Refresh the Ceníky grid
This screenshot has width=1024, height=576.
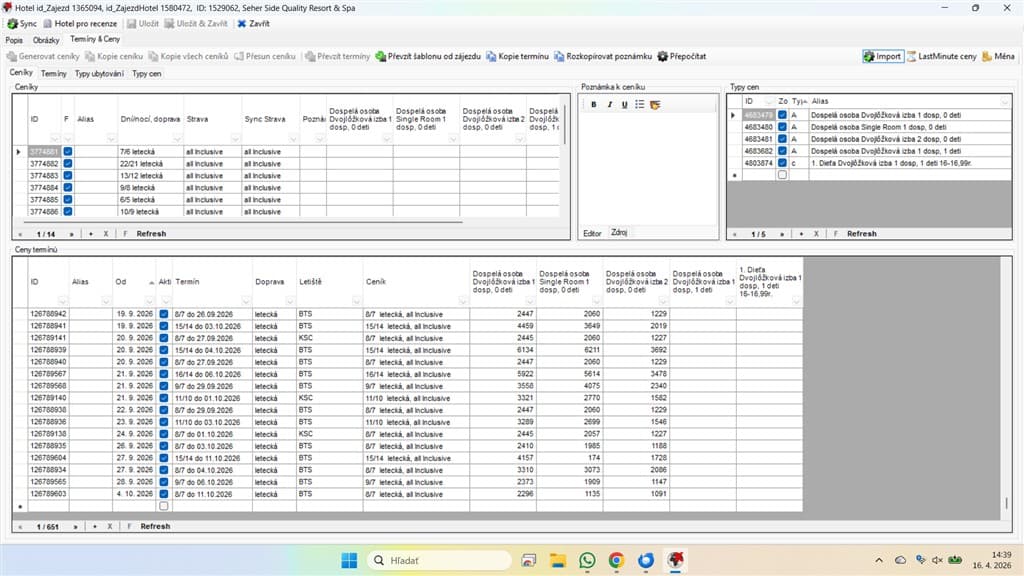point(151,234)
